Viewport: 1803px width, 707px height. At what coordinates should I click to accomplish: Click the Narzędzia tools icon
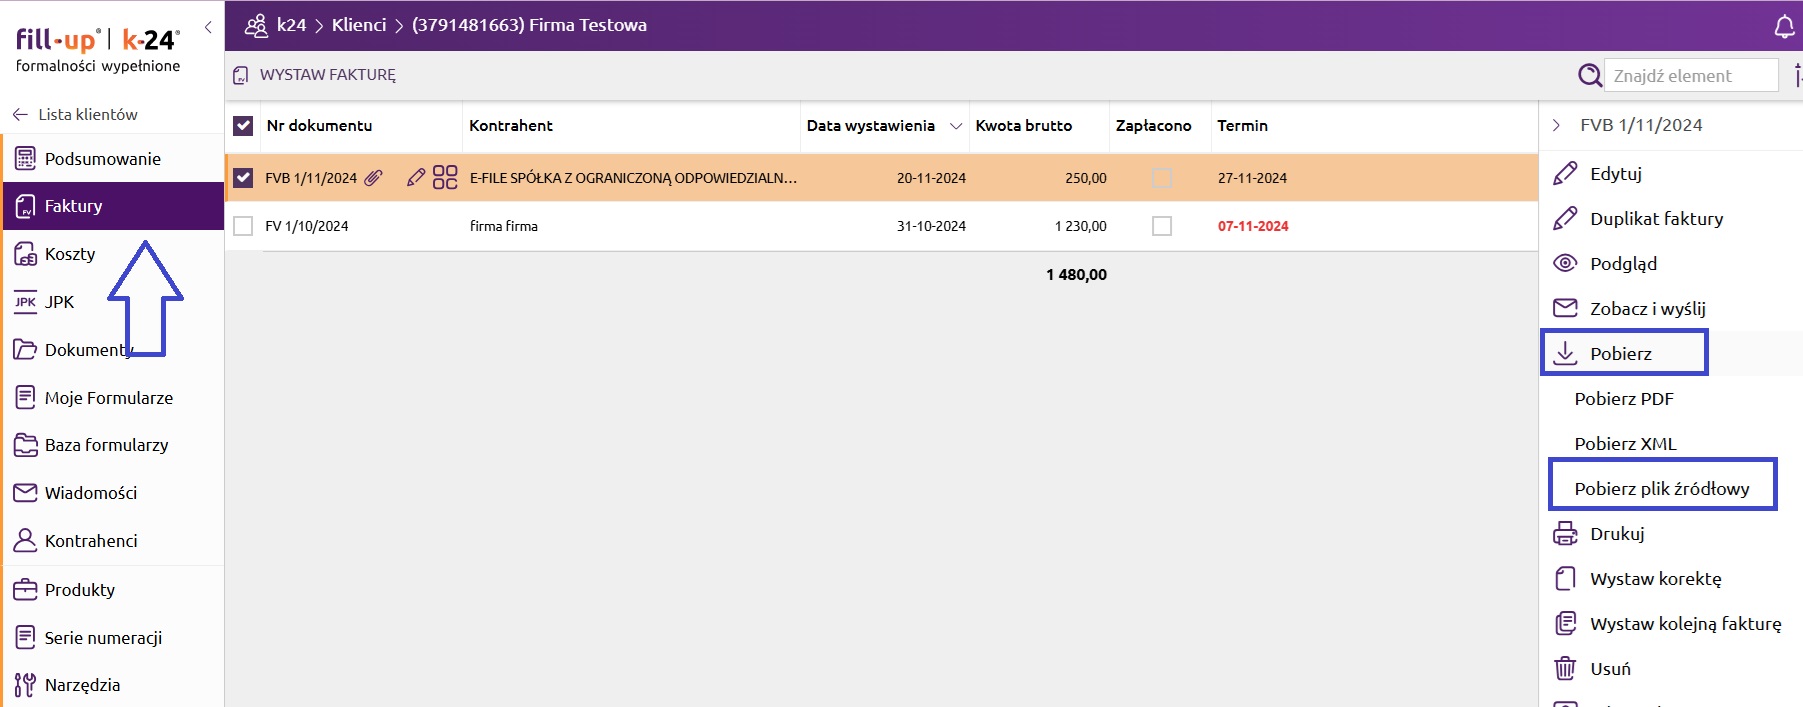[25, 685]
